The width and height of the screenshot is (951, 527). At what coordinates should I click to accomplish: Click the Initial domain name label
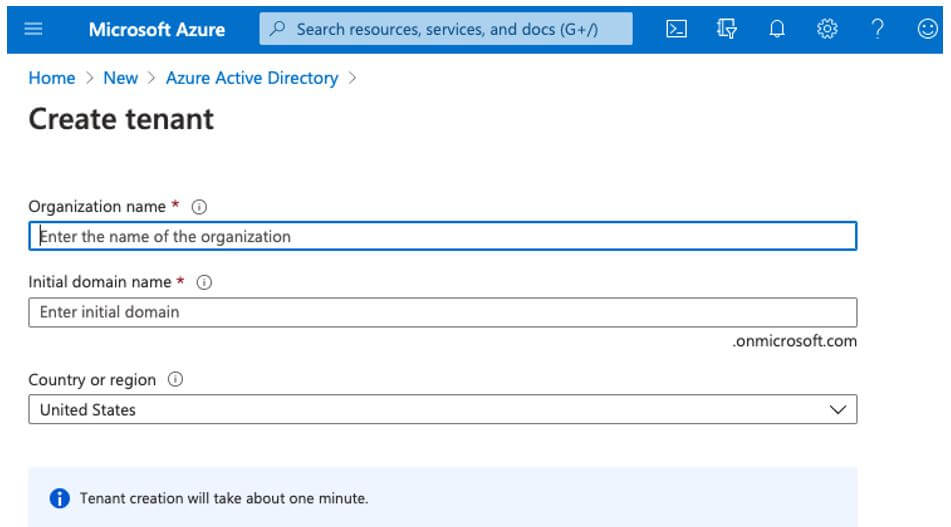(100, 282)
